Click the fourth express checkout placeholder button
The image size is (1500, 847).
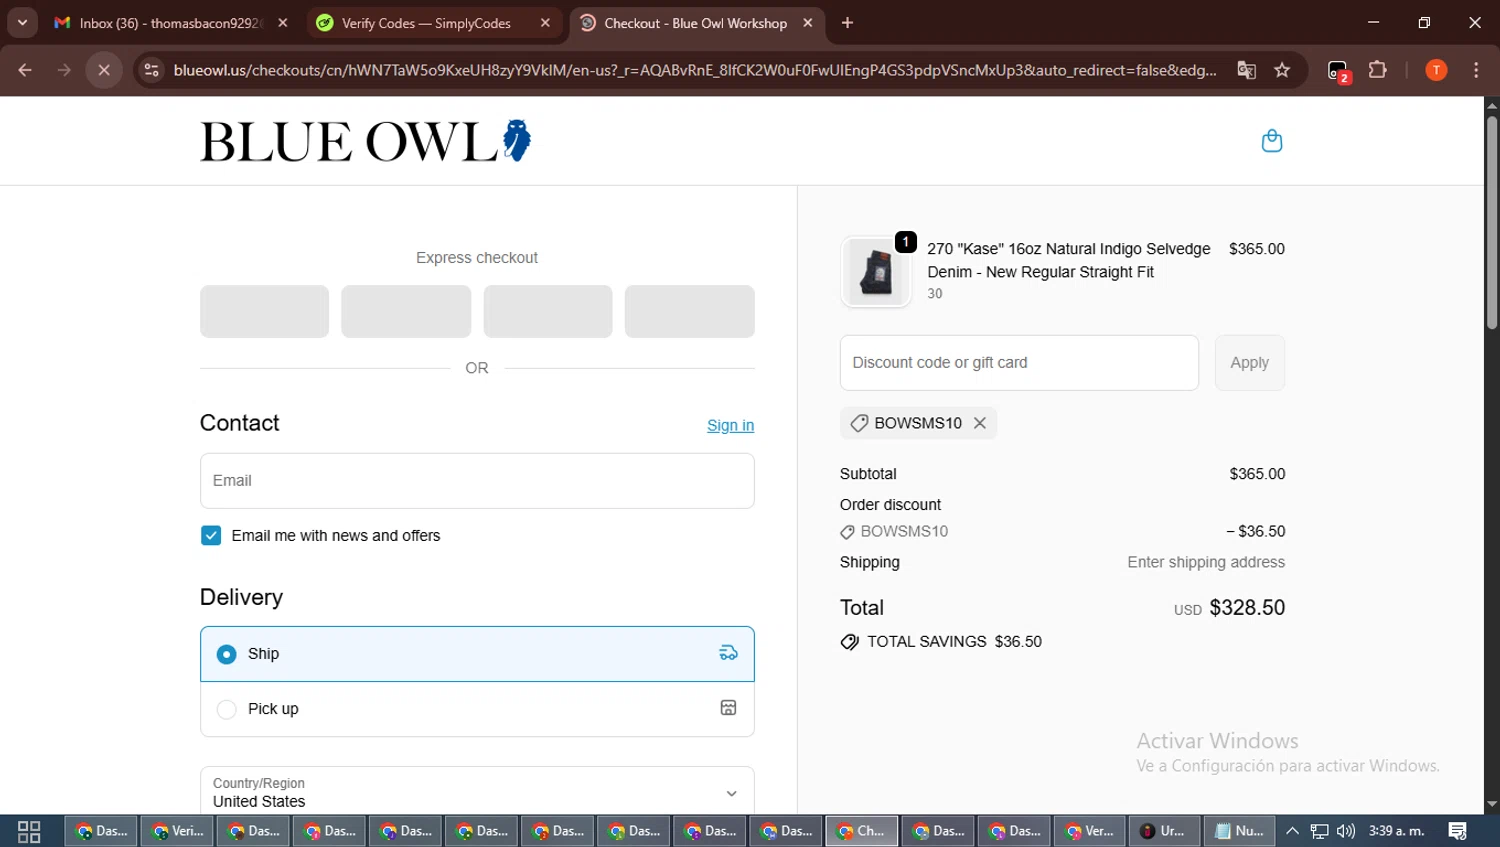(x=690, y=311)
